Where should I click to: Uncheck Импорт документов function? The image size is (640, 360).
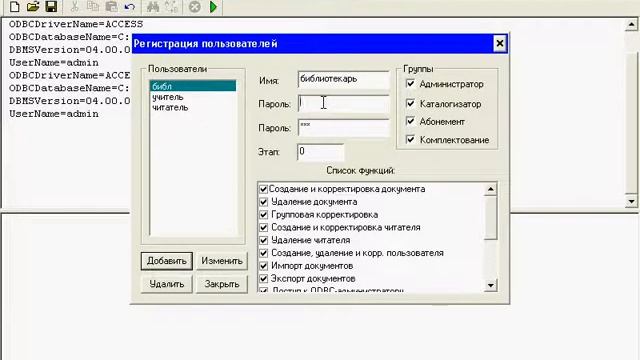(263, 266)
